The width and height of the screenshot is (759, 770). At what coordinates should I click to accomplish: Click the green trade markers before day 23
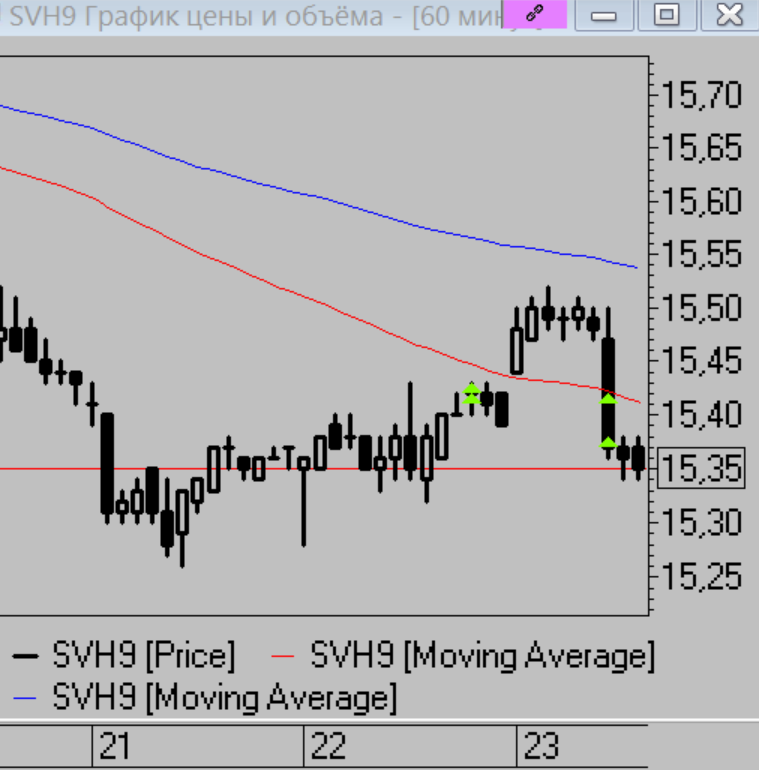pos(472,393)
